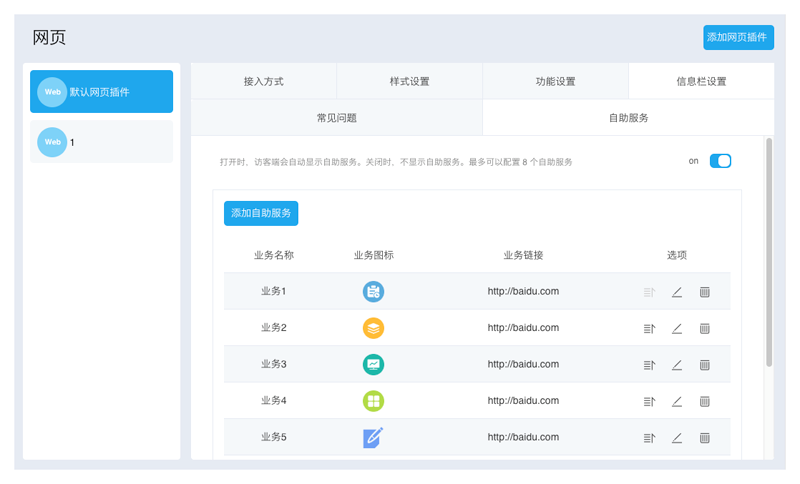
Task: Click the orange layers icon of 业务2
Action: [373, 328]
